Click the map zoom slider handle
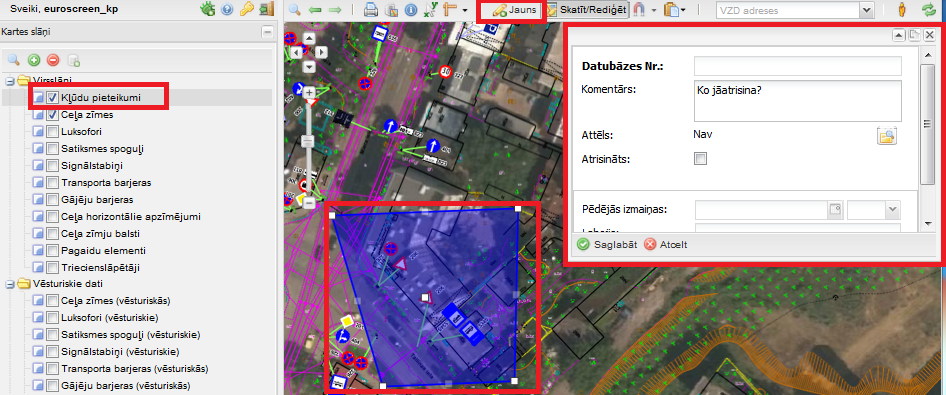946x395 pixels. 308,142
